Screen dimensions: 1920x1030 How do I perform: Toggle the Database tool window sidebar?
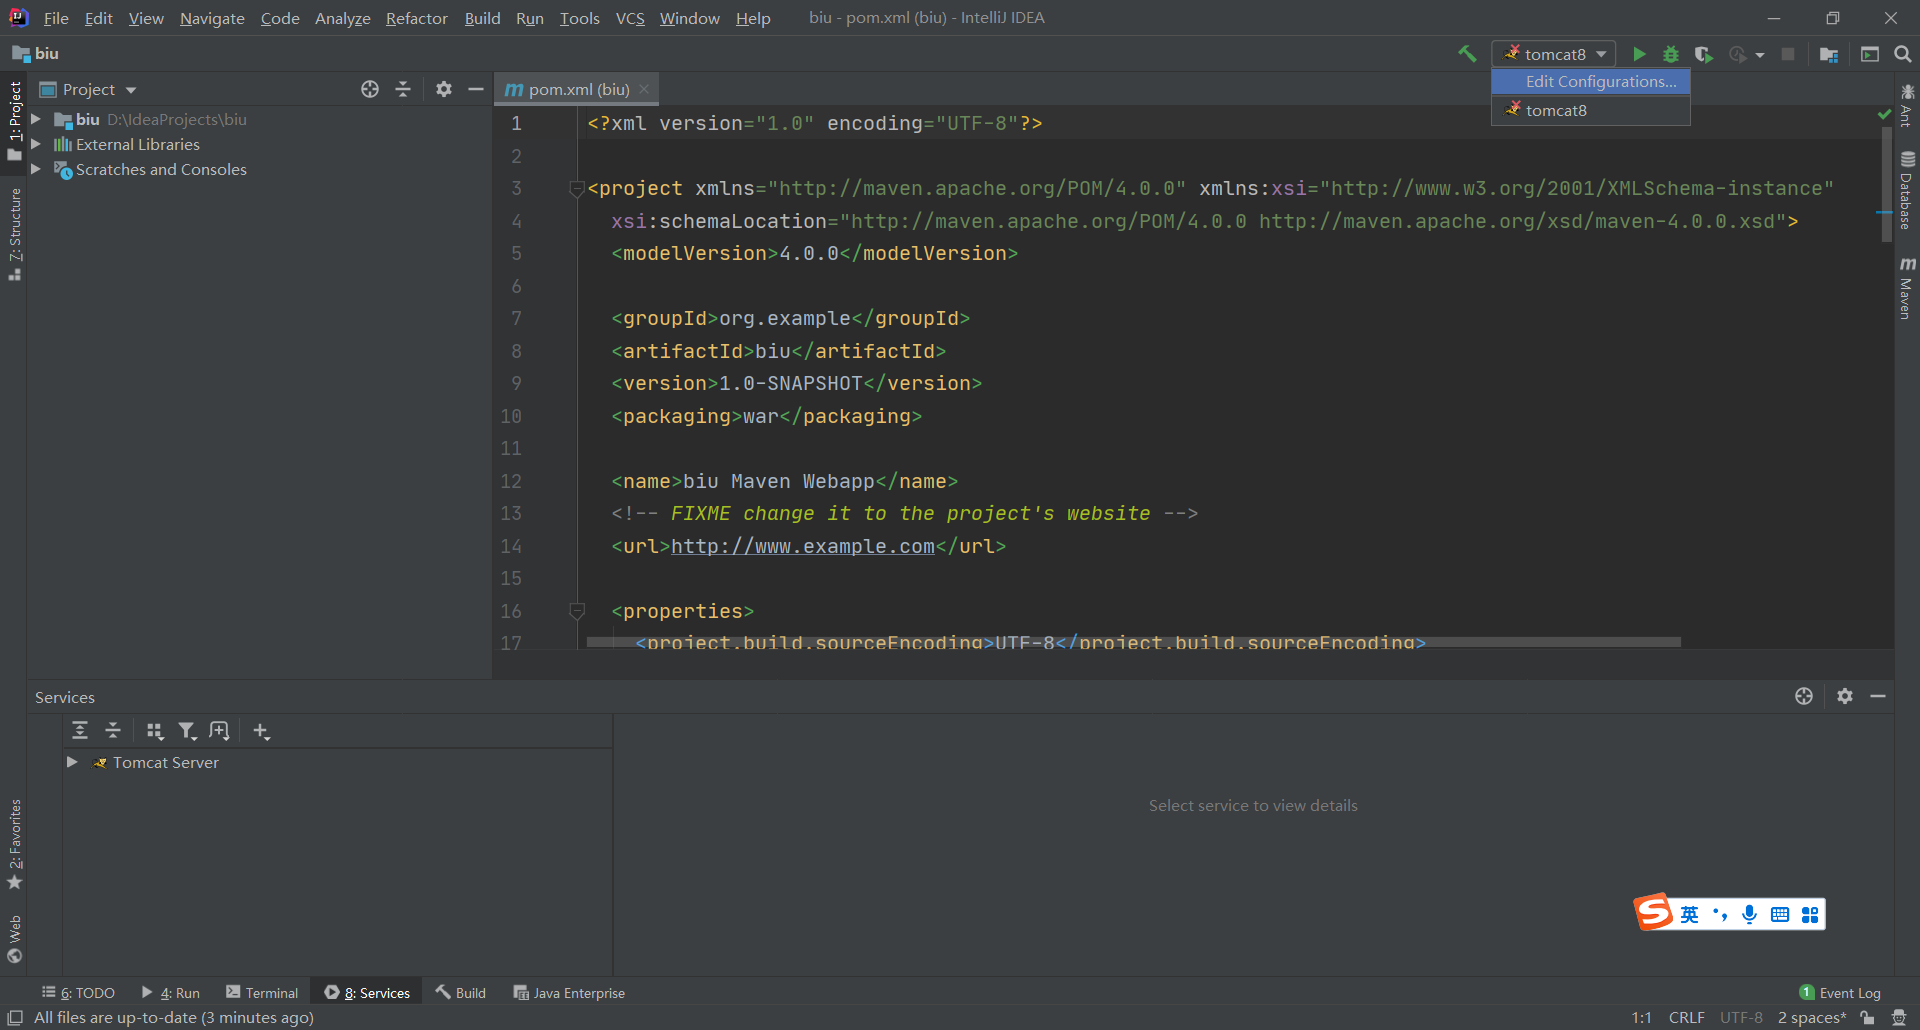[x=1907, y=191]
